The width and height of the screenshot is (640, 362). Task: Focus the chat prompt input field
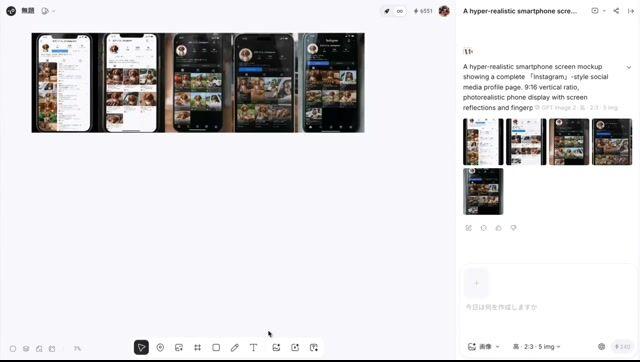click(x=547, y=306)
